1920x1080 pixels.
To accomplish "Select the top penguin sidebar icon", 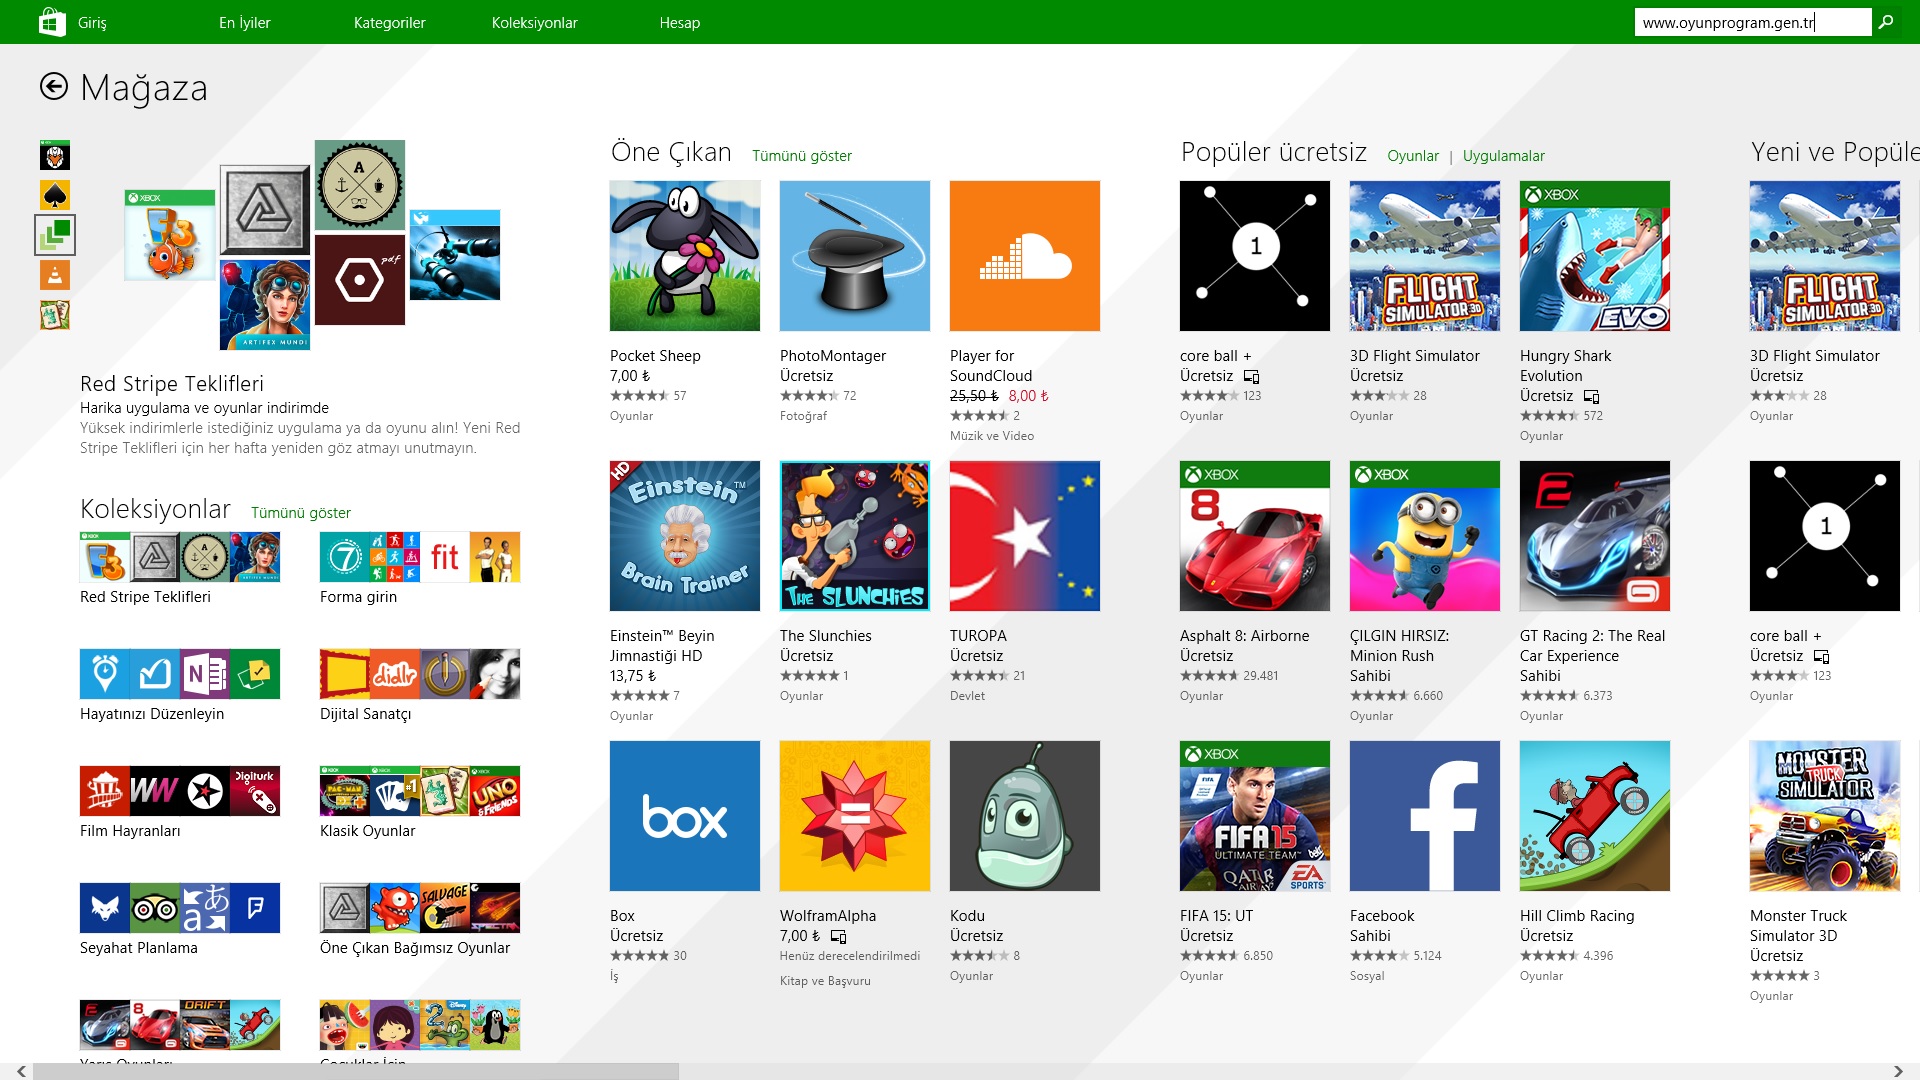I will [55, 155].
